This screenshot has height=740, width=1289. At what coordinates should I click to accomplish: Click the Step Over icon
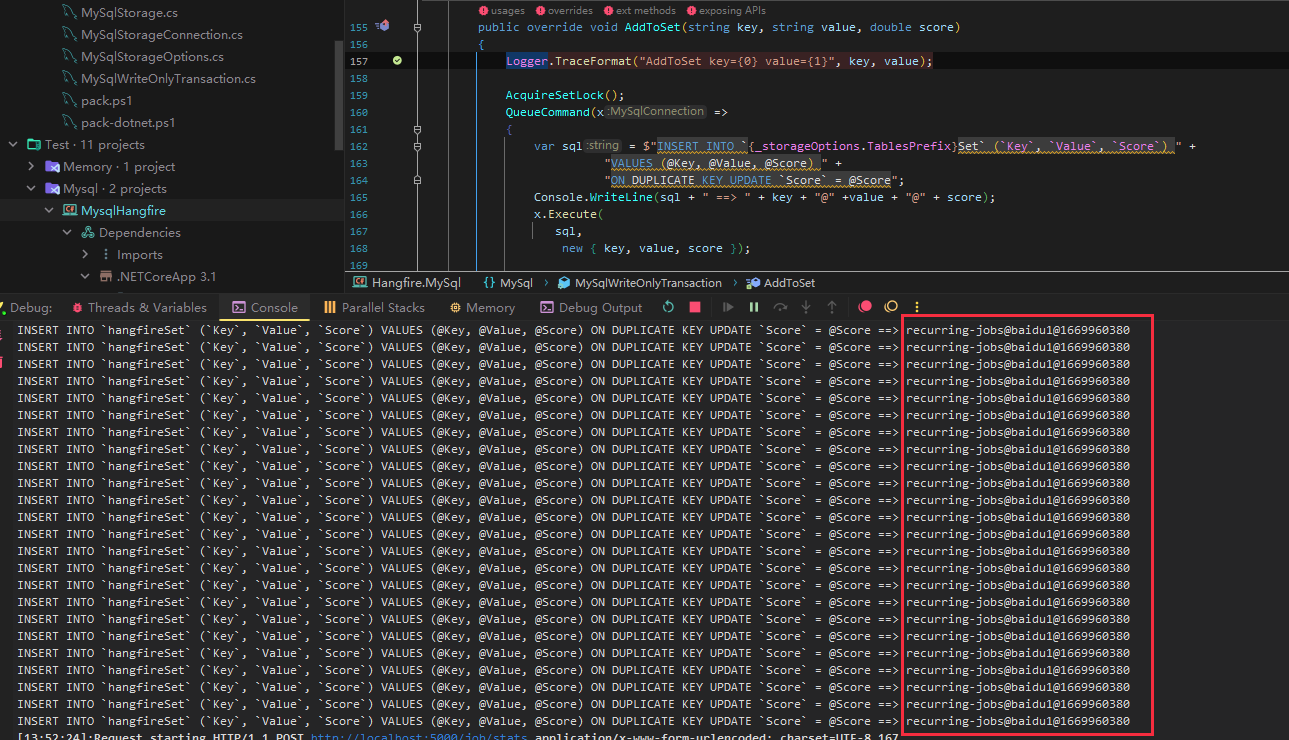coord(780,307)
